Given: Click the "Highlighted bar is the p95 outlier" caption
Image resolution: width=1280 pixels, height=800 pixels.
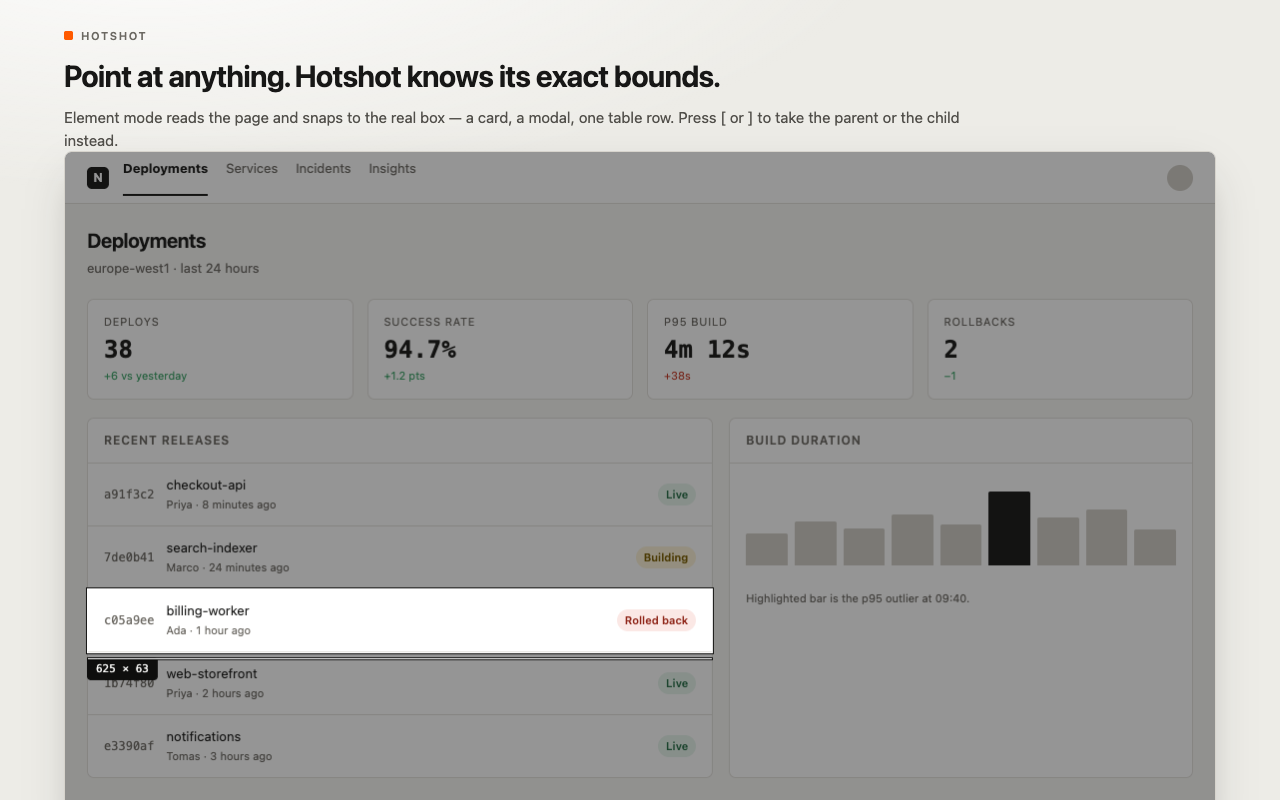Looking at the screenshot, I should click(858, 599).
